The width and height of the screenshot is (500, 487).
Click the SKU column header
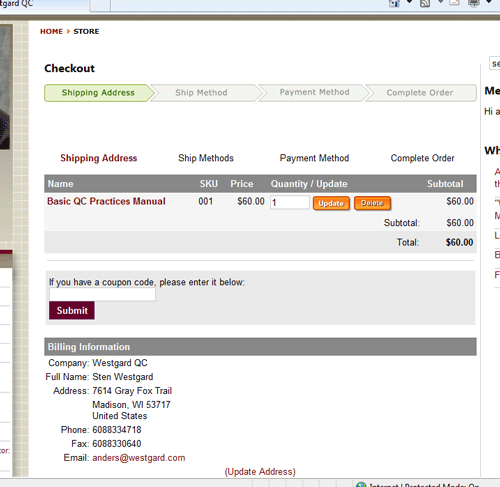click(209, 184)
